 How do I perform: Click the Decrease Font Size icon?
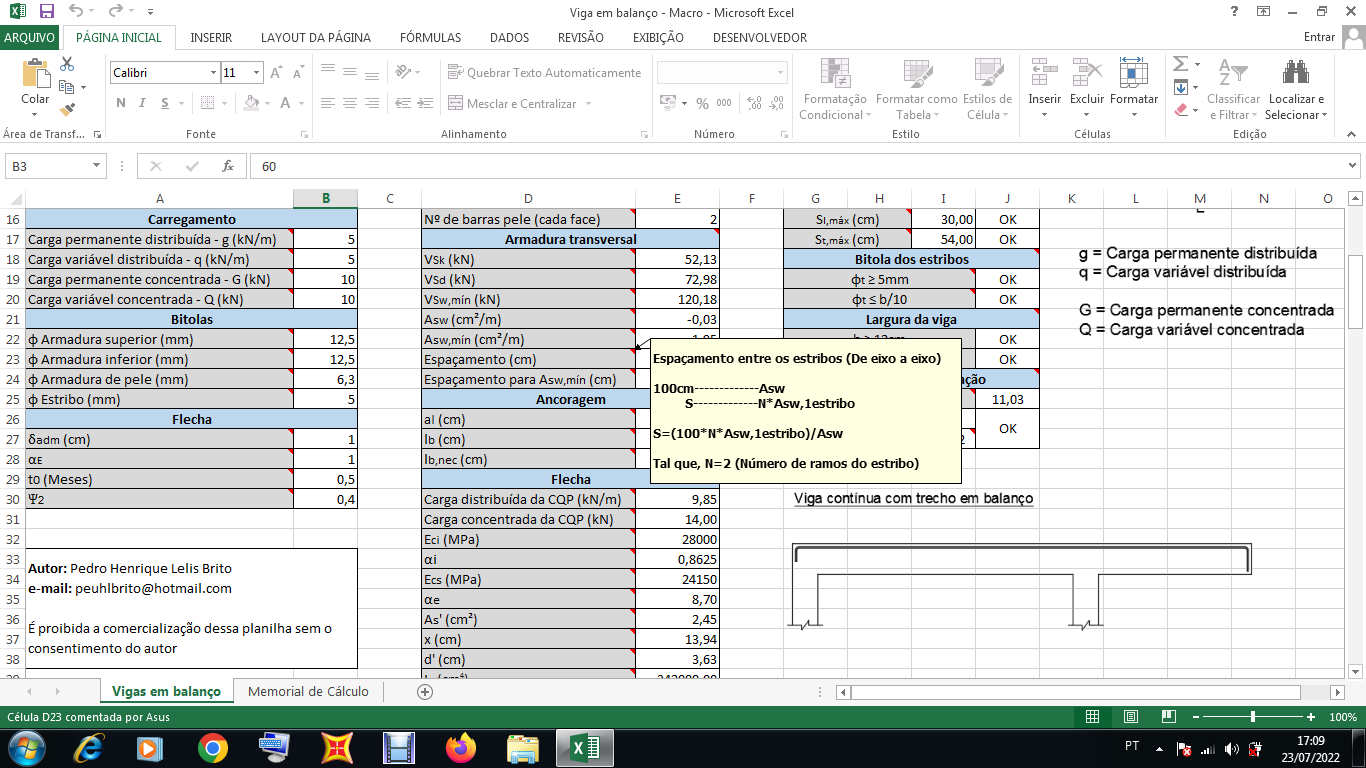299,73
